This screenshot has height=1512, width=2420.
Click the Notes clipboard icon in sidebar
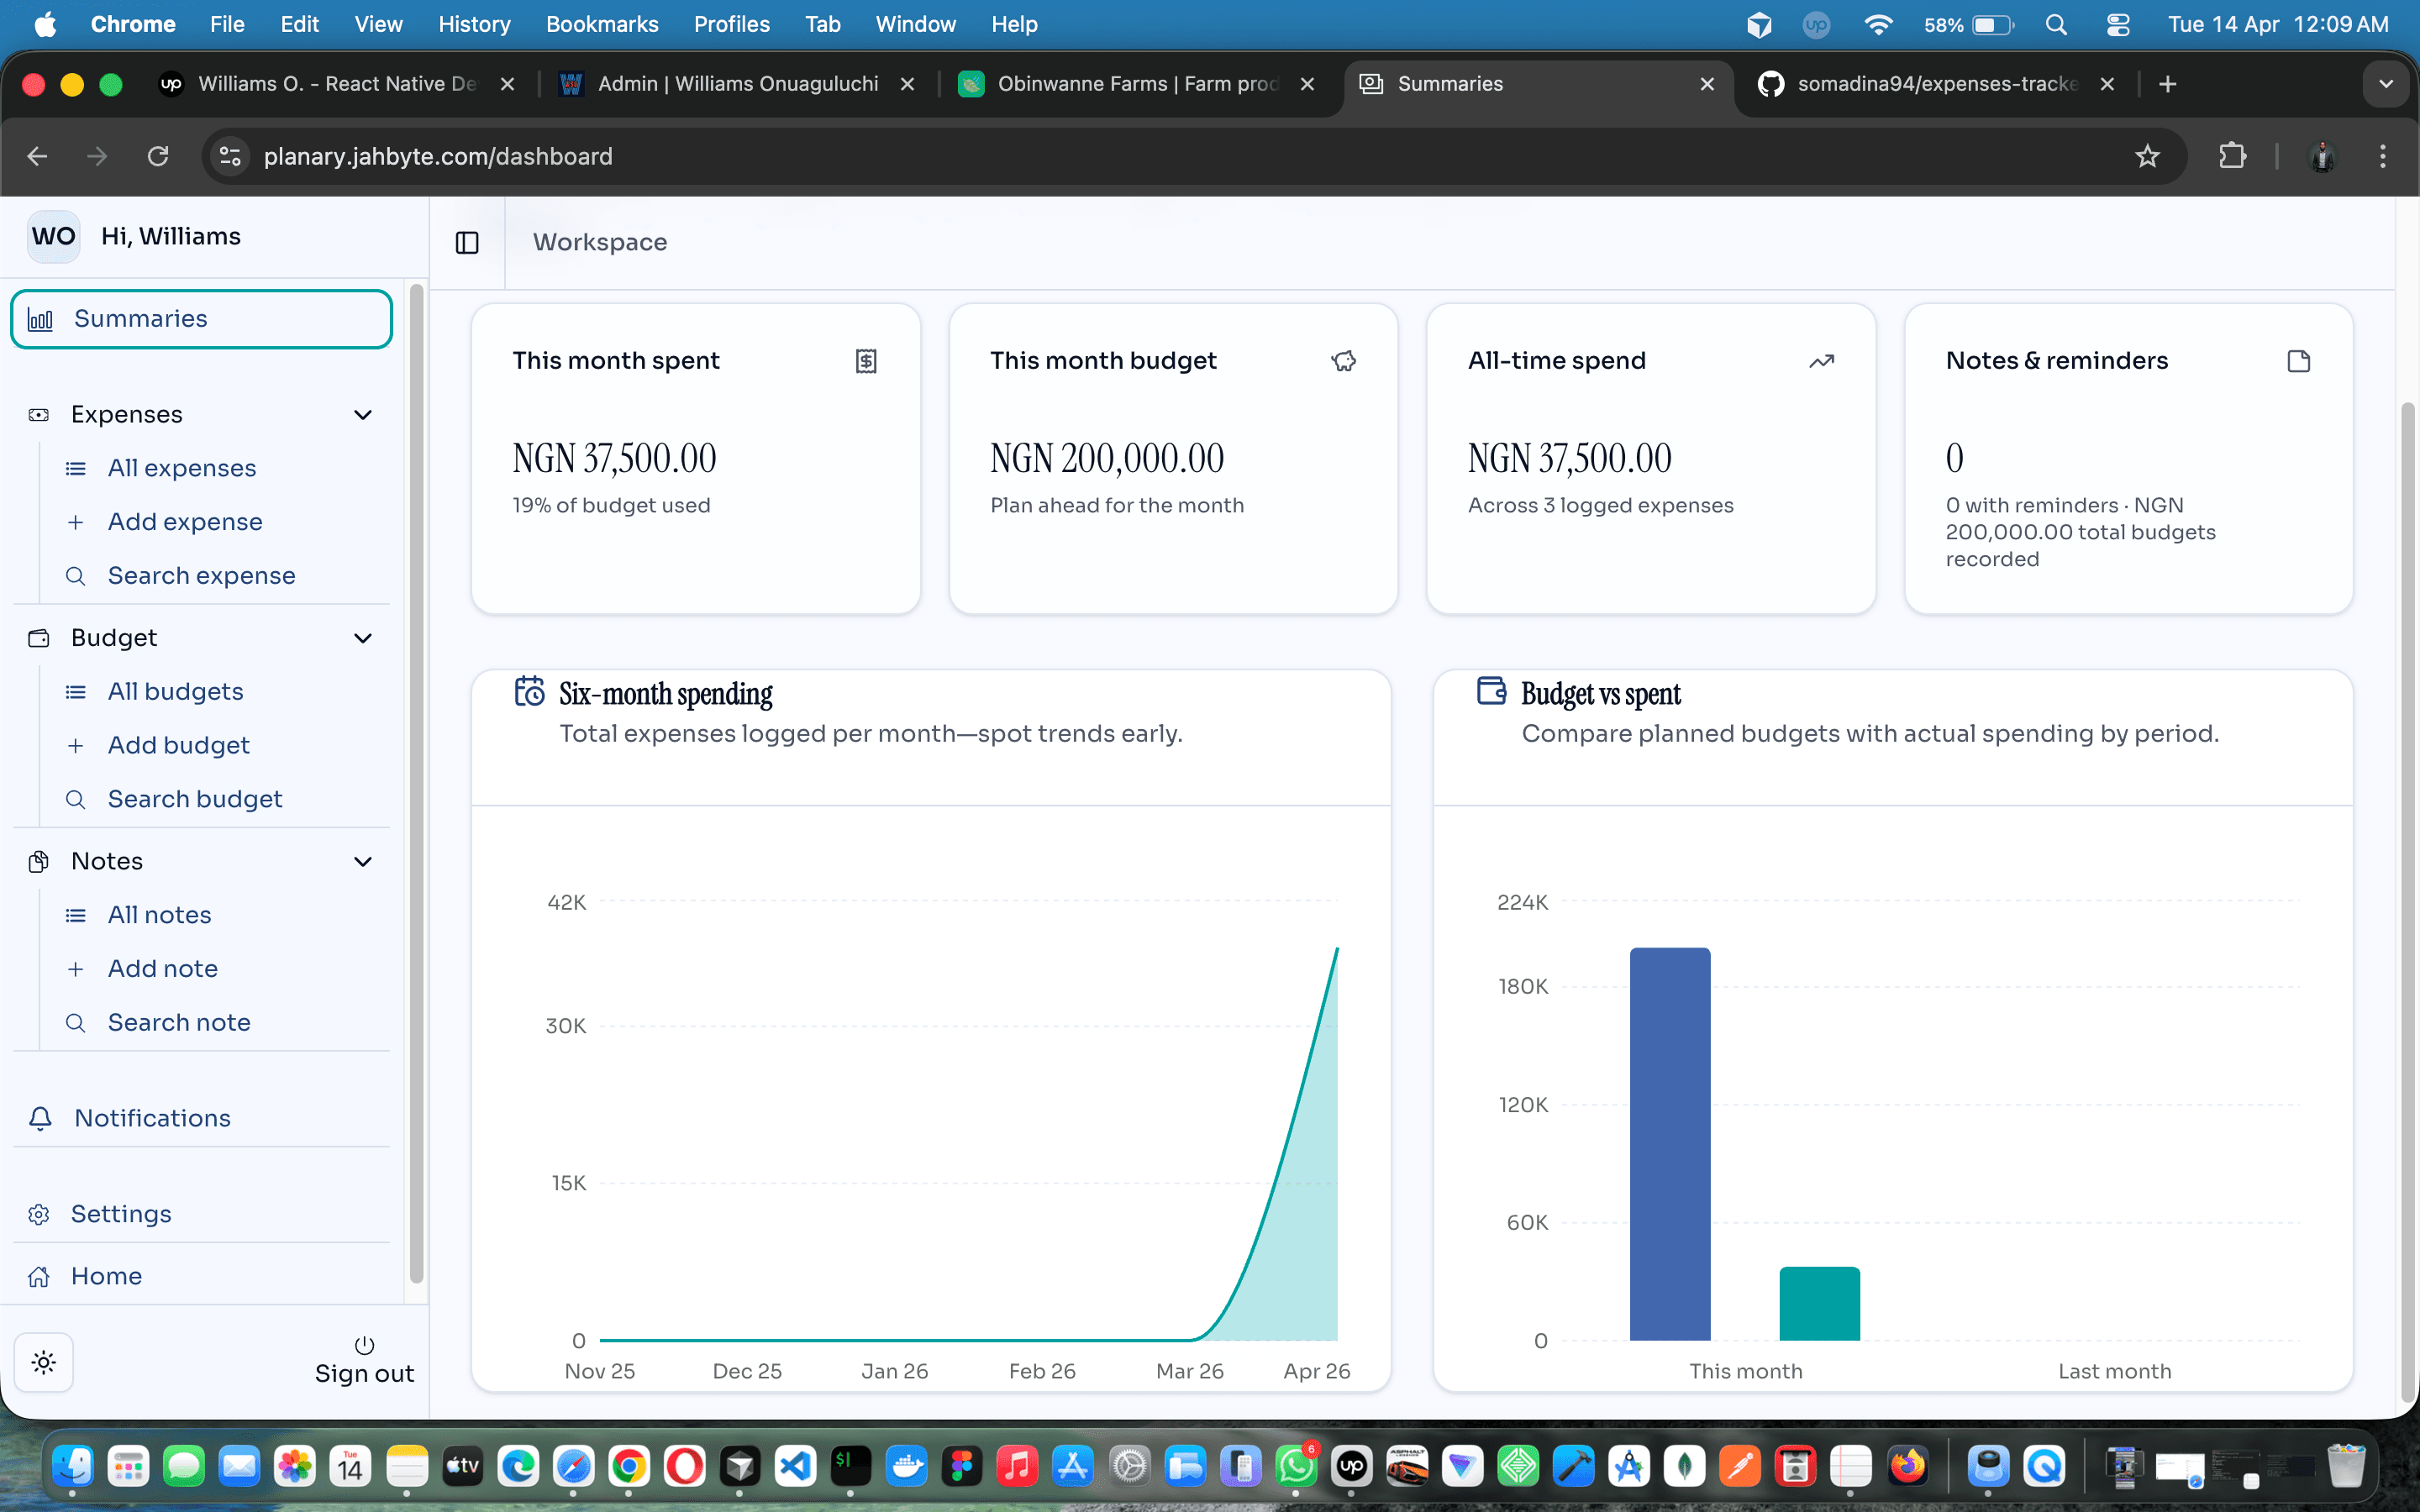[x=38, y=861]
